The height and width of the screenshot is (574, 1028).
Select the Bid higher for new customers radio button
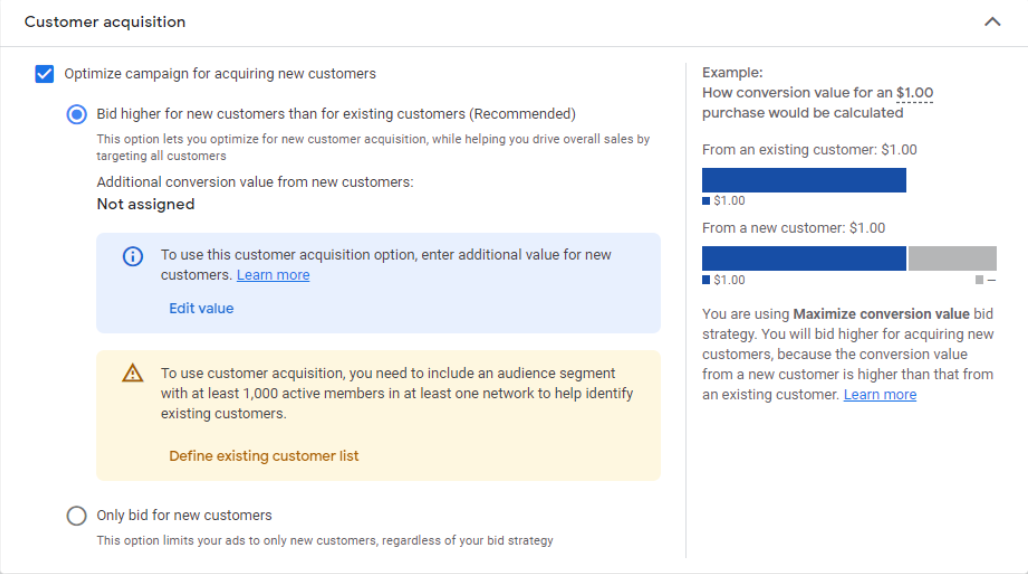(x=77, y=114)
